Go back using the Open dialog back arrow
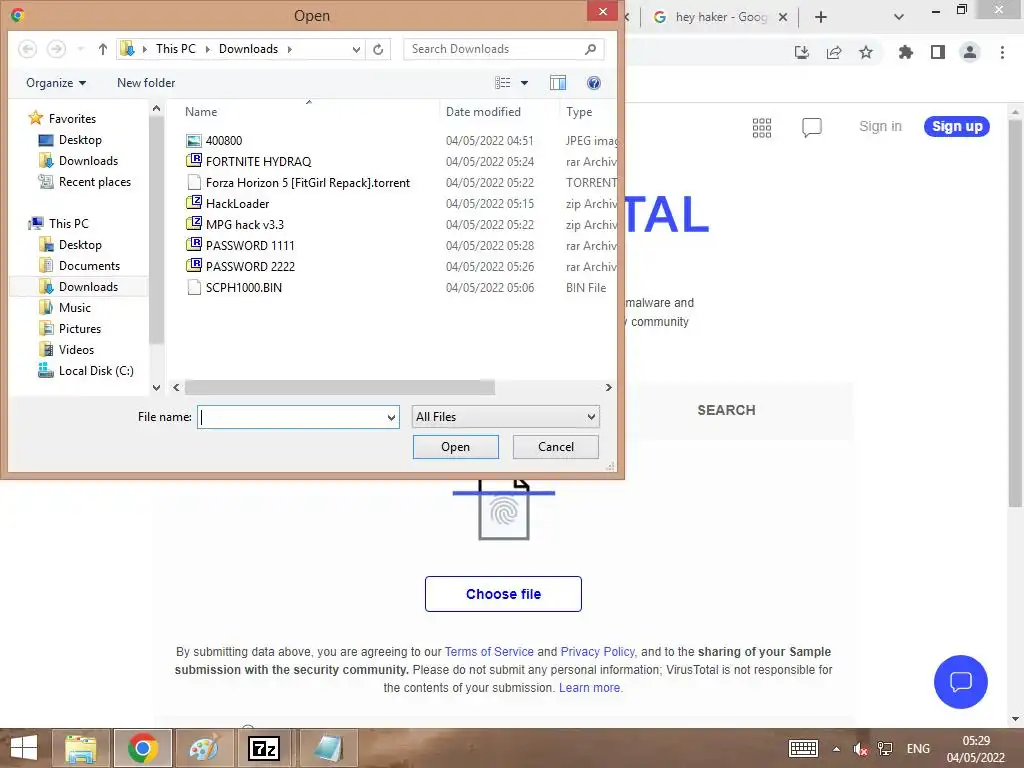The image size is (1024, 768). (27, 49)
